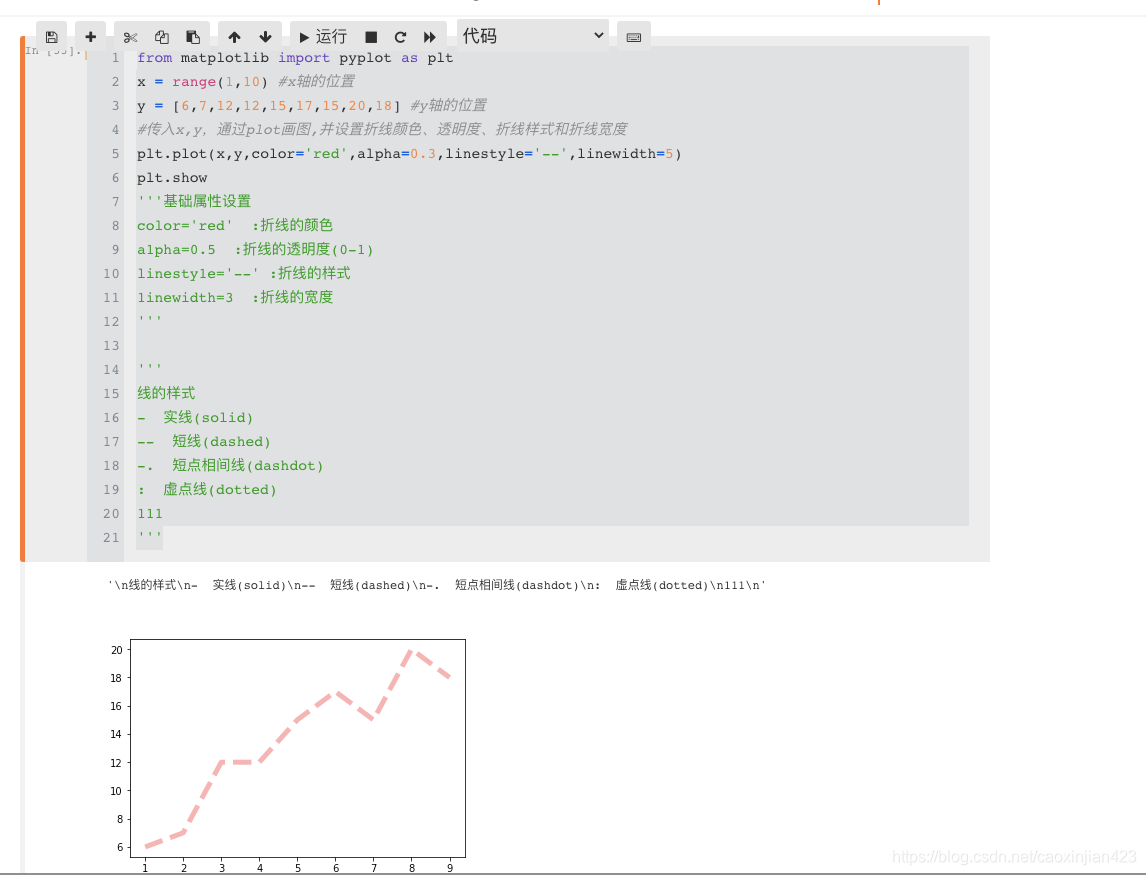The width and height of the screenshot is (1146, 875).
Task: Insert a new cell with plus icon
Action: [x=91, y=37]
